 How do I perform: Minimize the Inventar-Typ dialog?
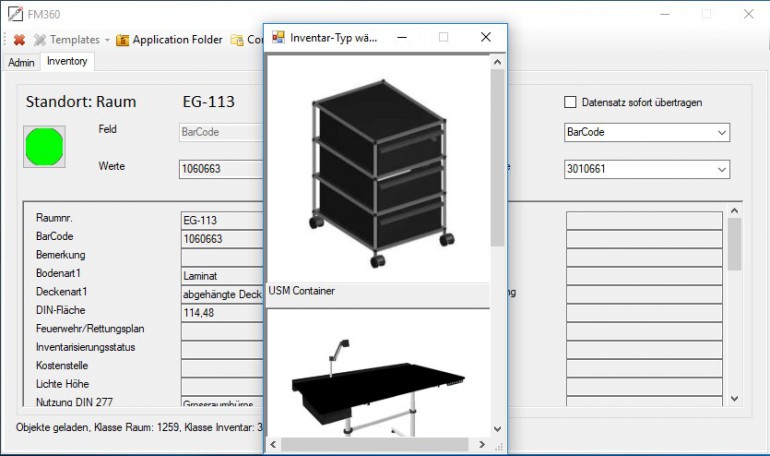click(402, 37)
